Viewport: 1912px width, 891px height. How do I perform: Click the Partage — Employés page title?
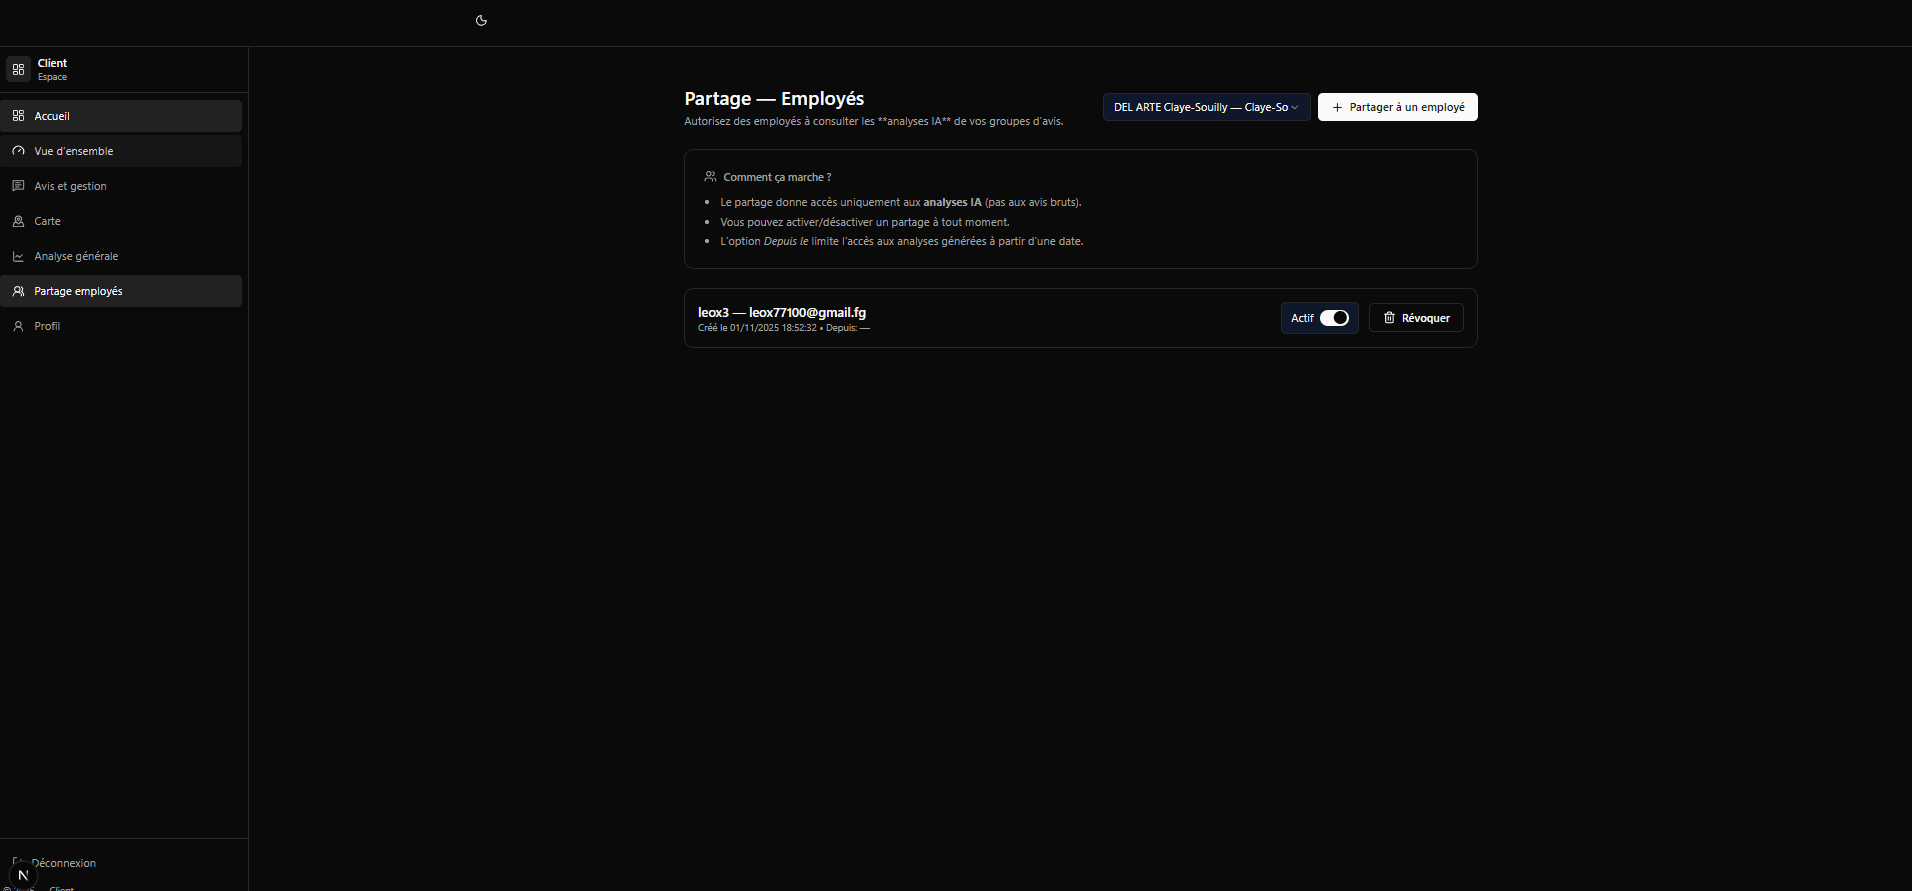(774, 99)
